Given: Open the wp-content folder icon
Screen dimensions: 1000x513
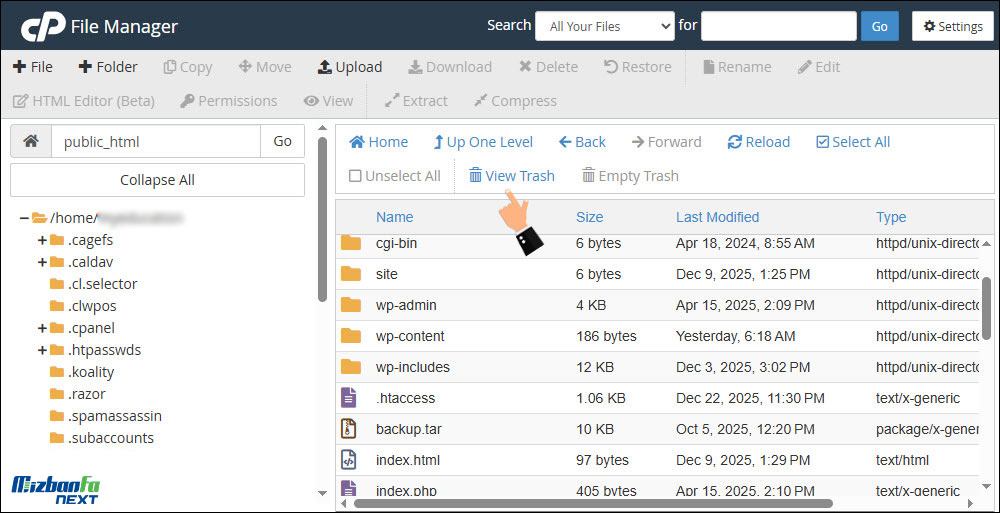Looking at the screenshot, I should [350, 336].
